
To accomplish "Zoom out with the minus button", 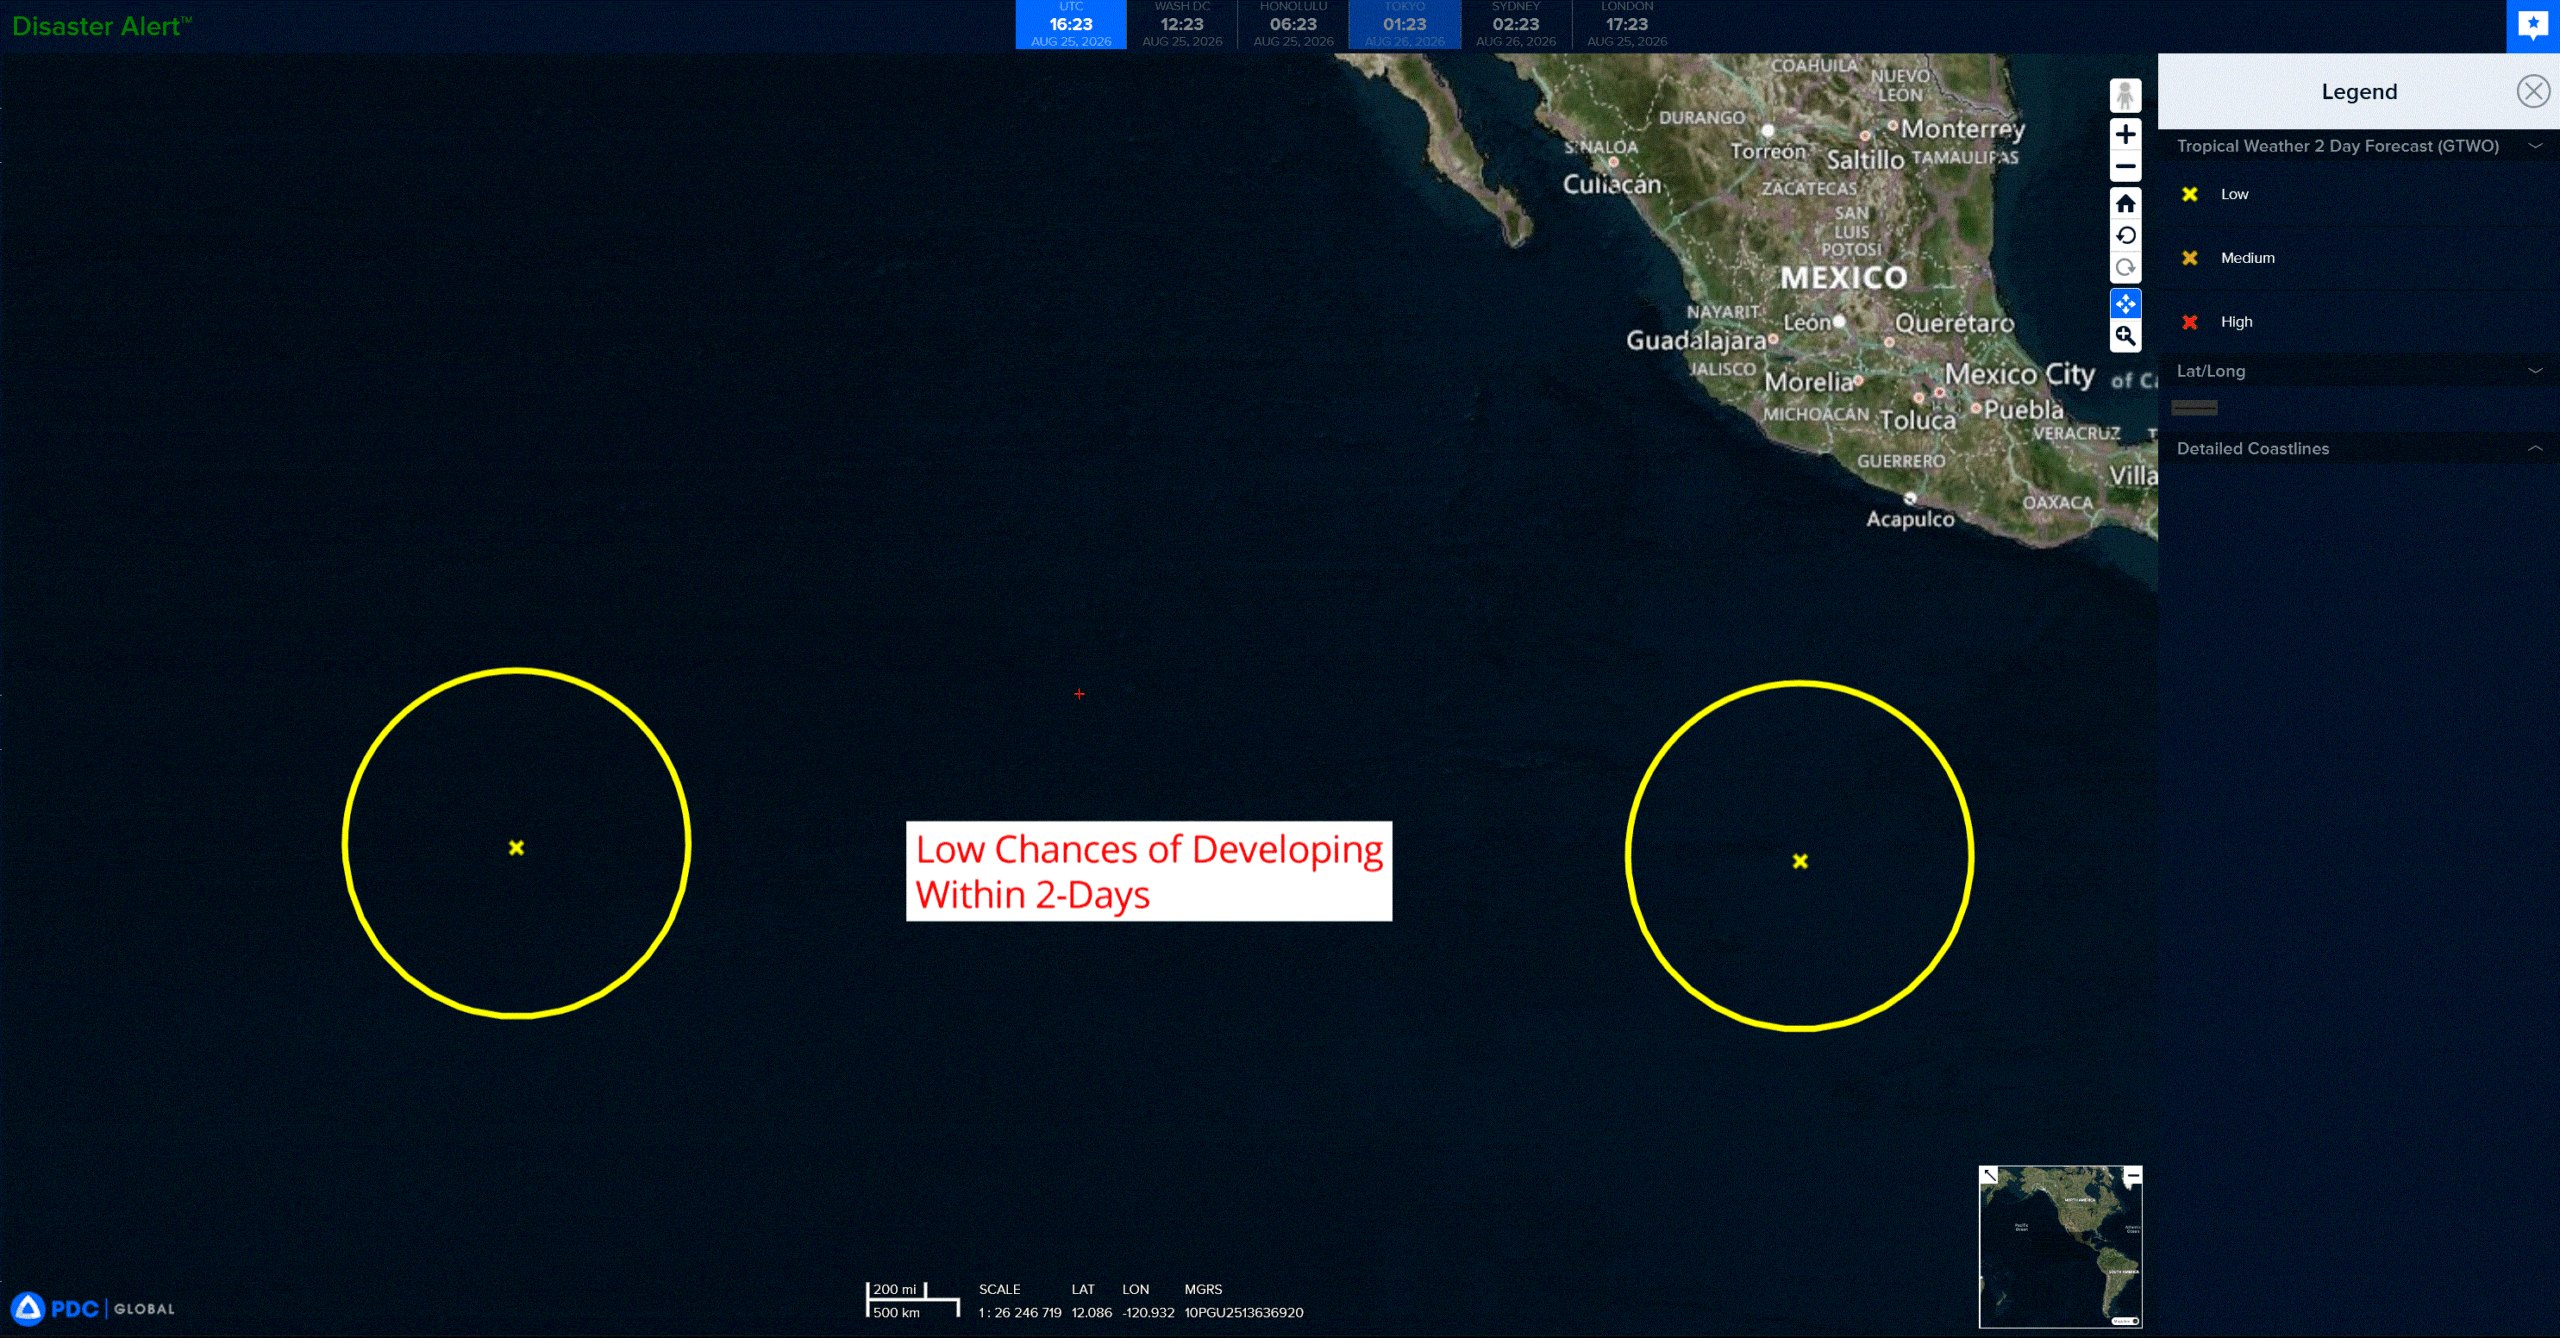I will point(2125,167).
